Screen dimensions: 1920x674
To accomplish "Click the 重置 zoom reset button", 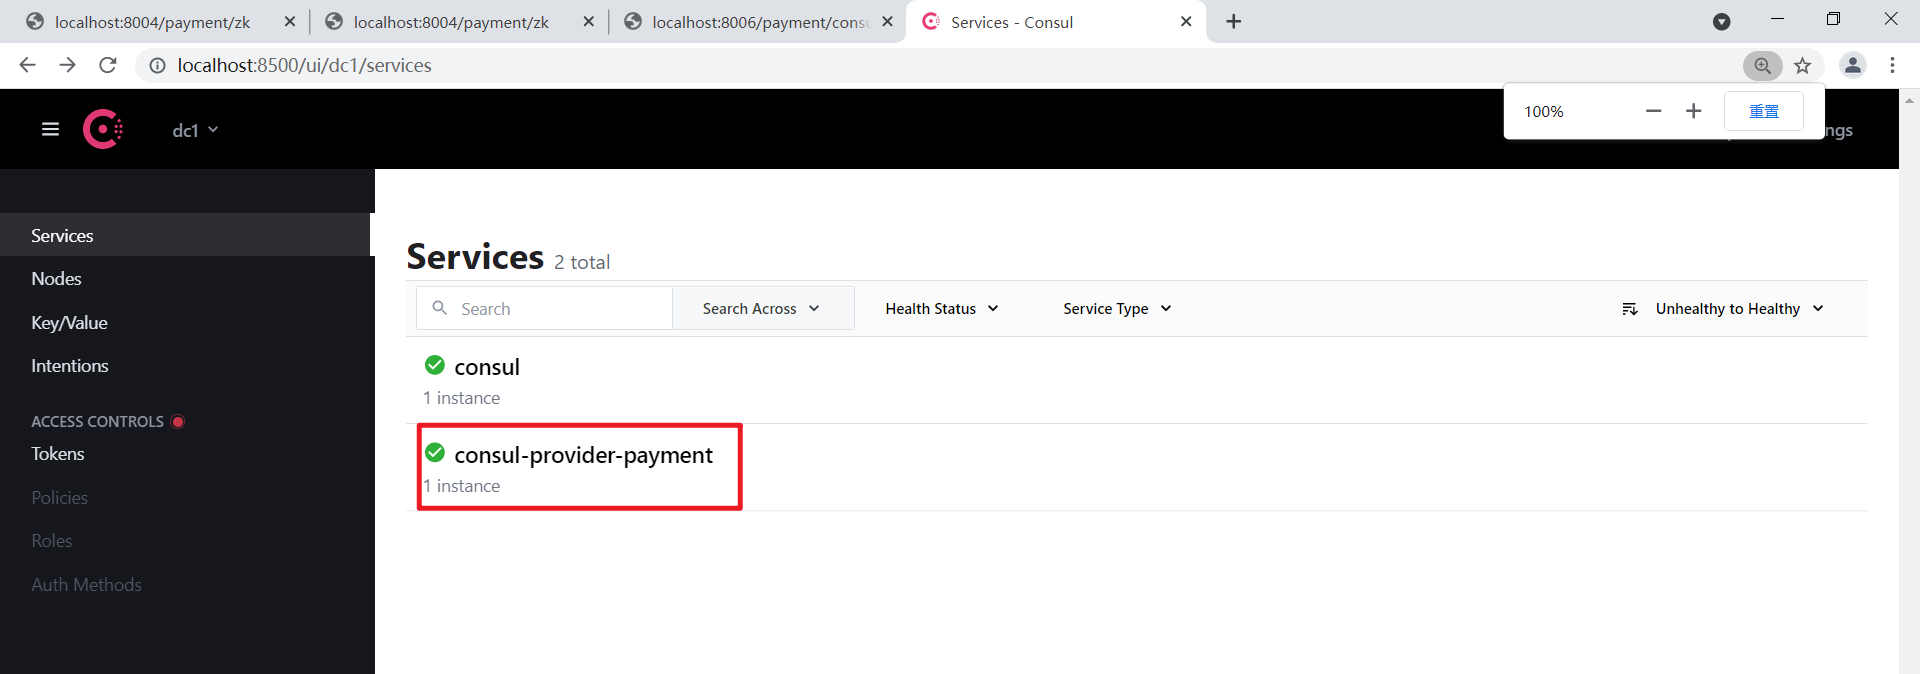I will point(1764,111).
